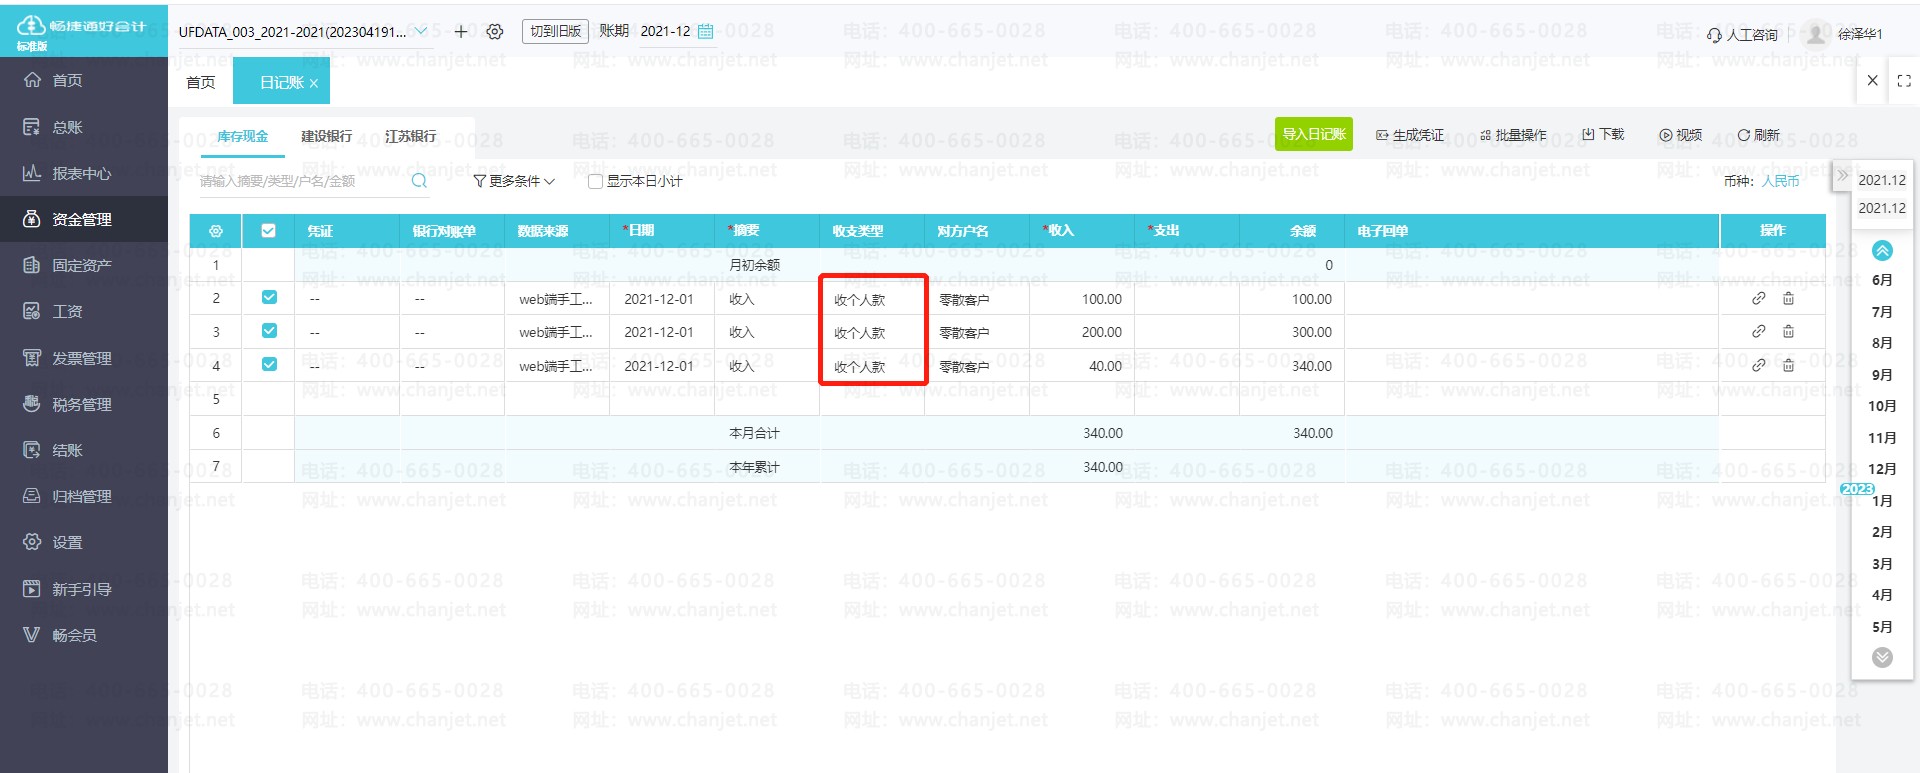Expand the 更多条件 filter dropdown
Viewport: 1920px width, 773px height.
514,181
